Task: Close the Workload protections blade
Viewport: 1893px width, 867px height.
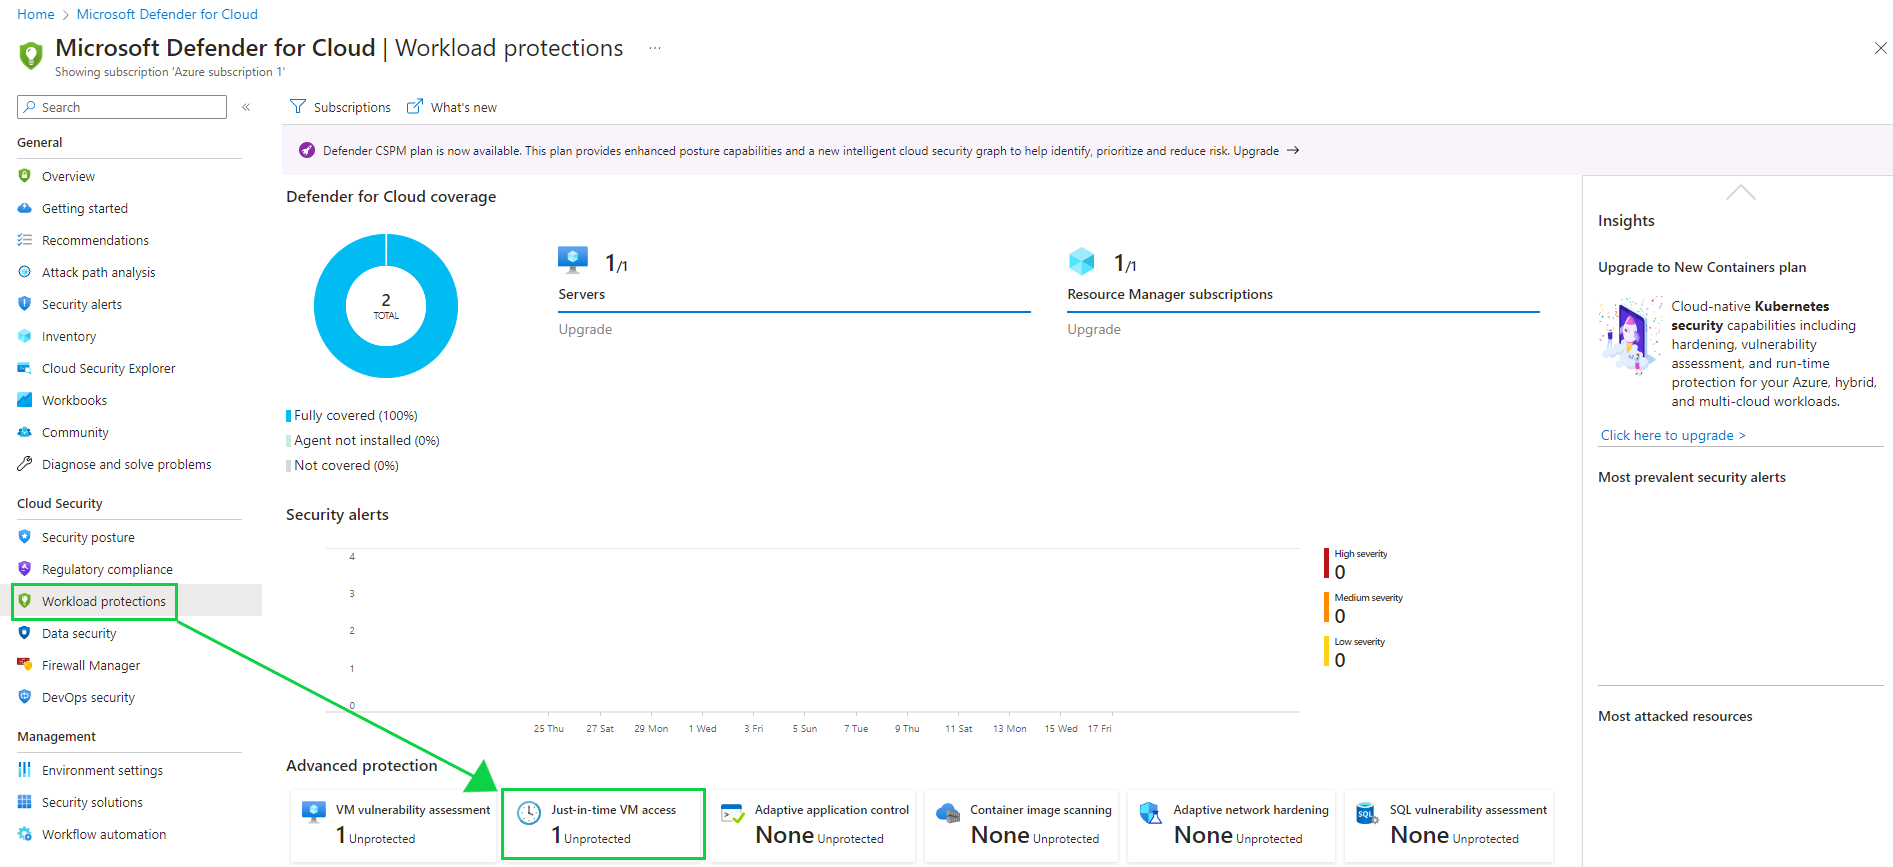Action: [x=1880, y=48]
